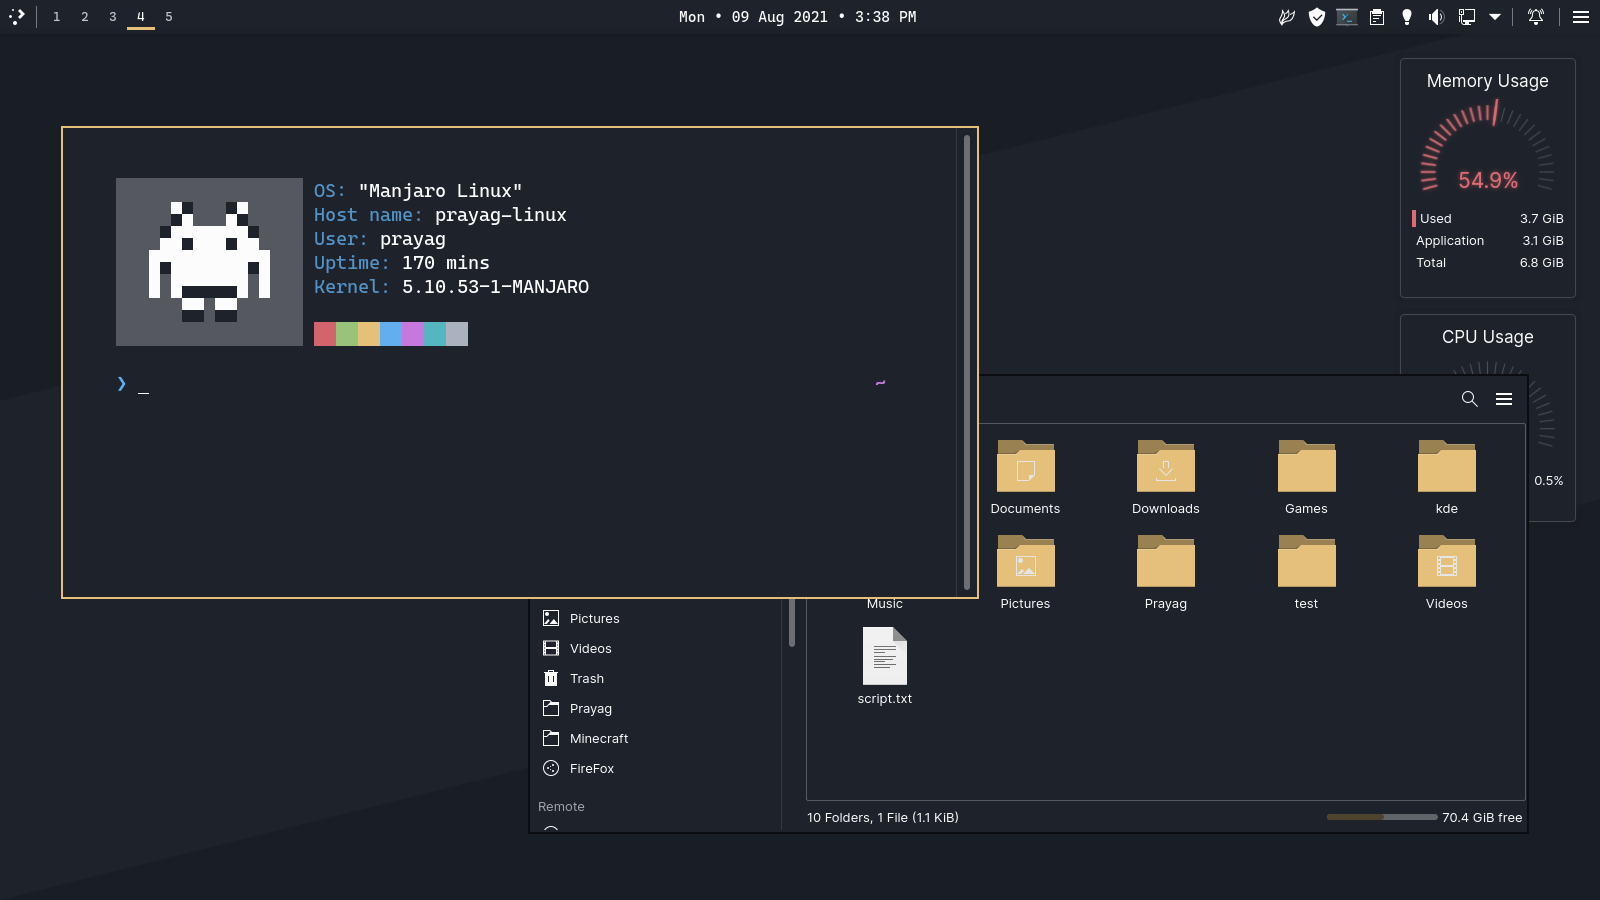Switch to virtual desktop 5
Viewport: 1600px width, 900px height.
169,17
